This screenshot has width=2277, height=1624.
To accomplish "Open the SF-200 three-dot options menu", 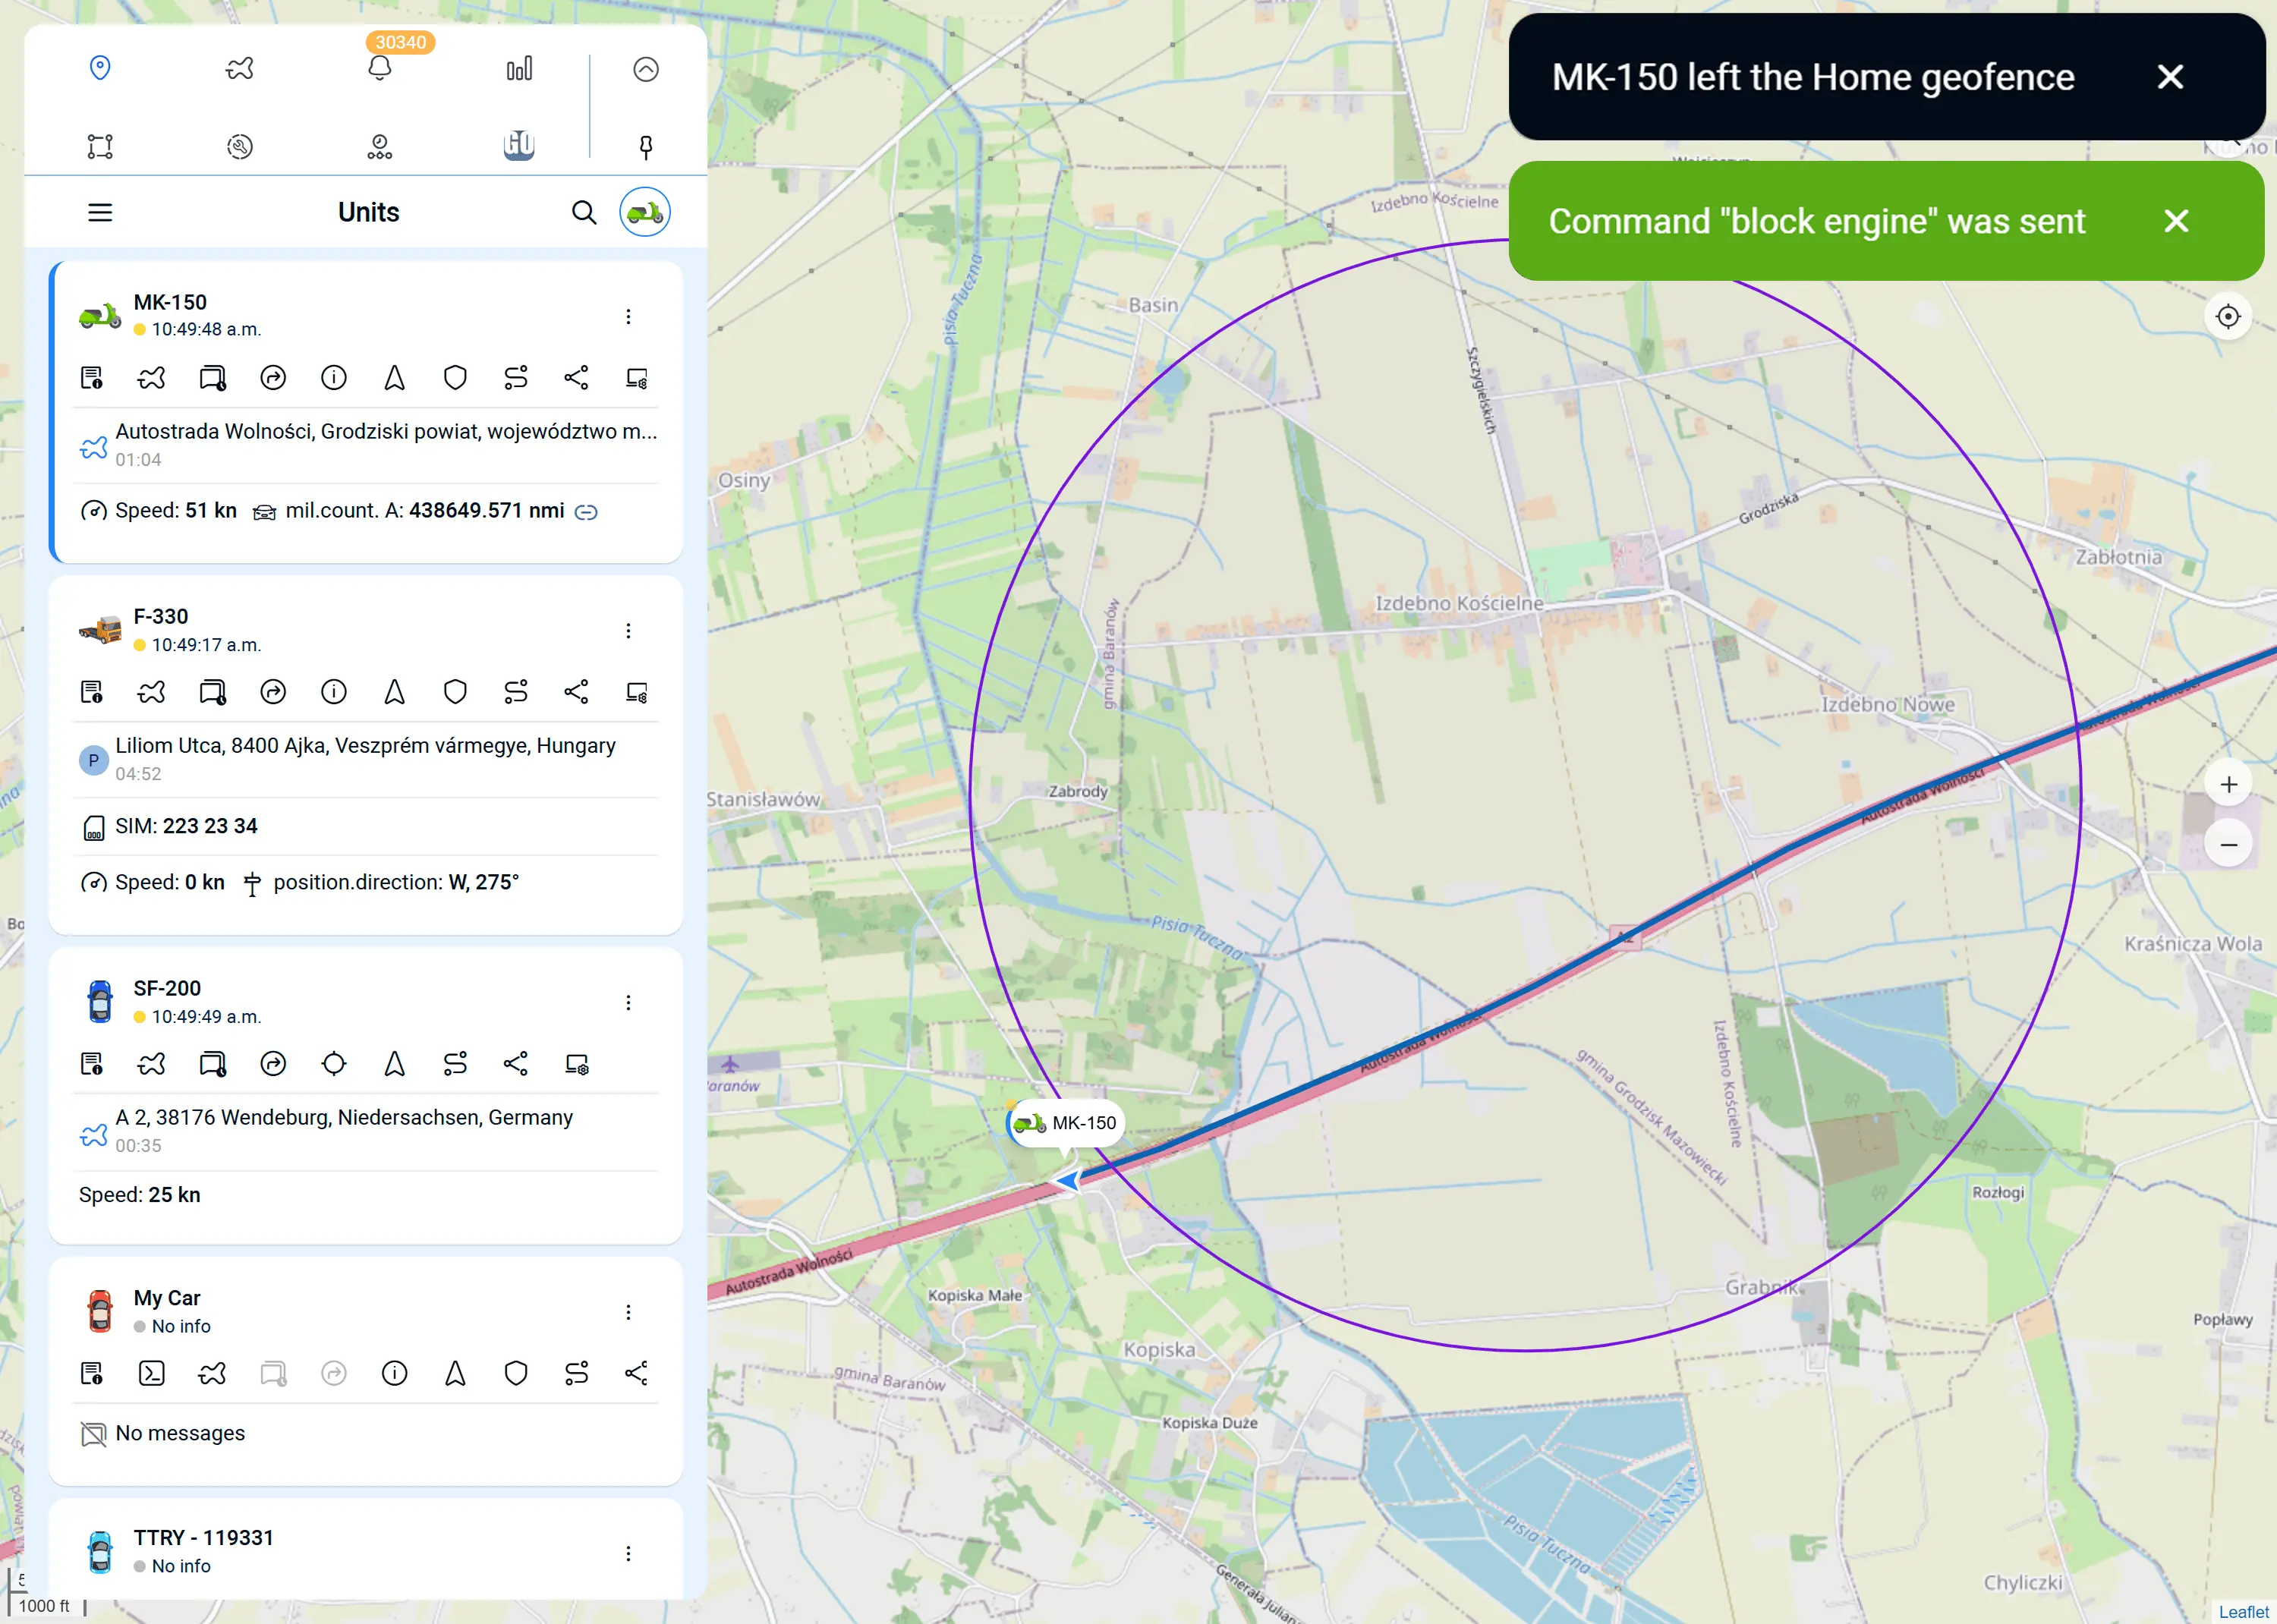I will (x=628, y=1003).
